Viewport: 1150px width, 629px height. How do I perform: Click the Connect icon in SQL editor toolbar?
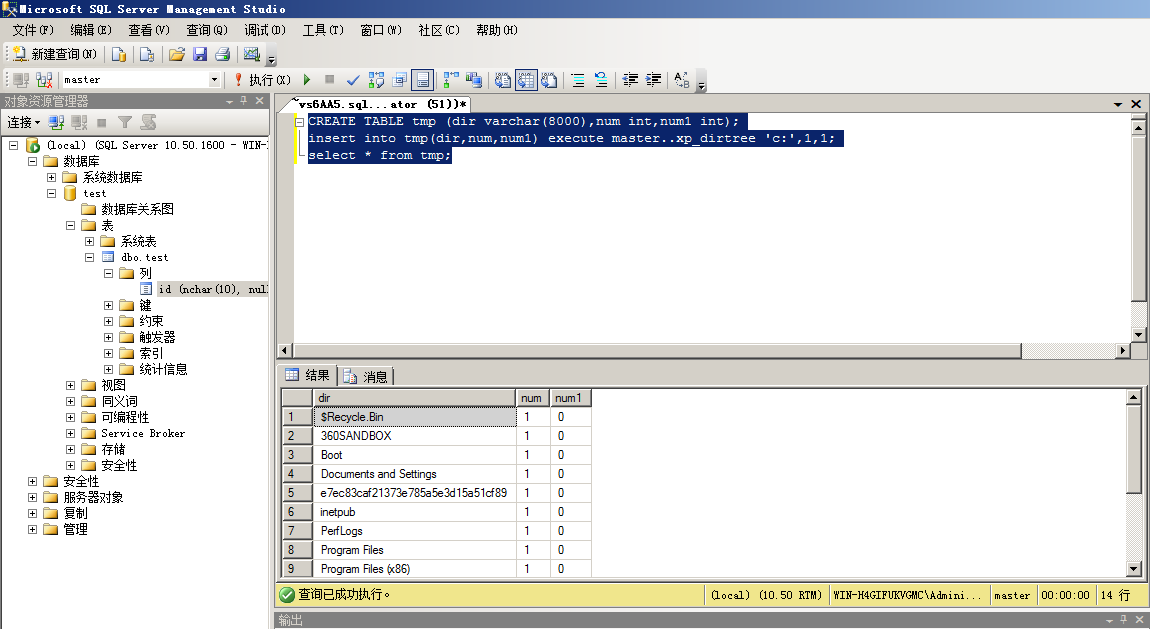click(21, 80)
